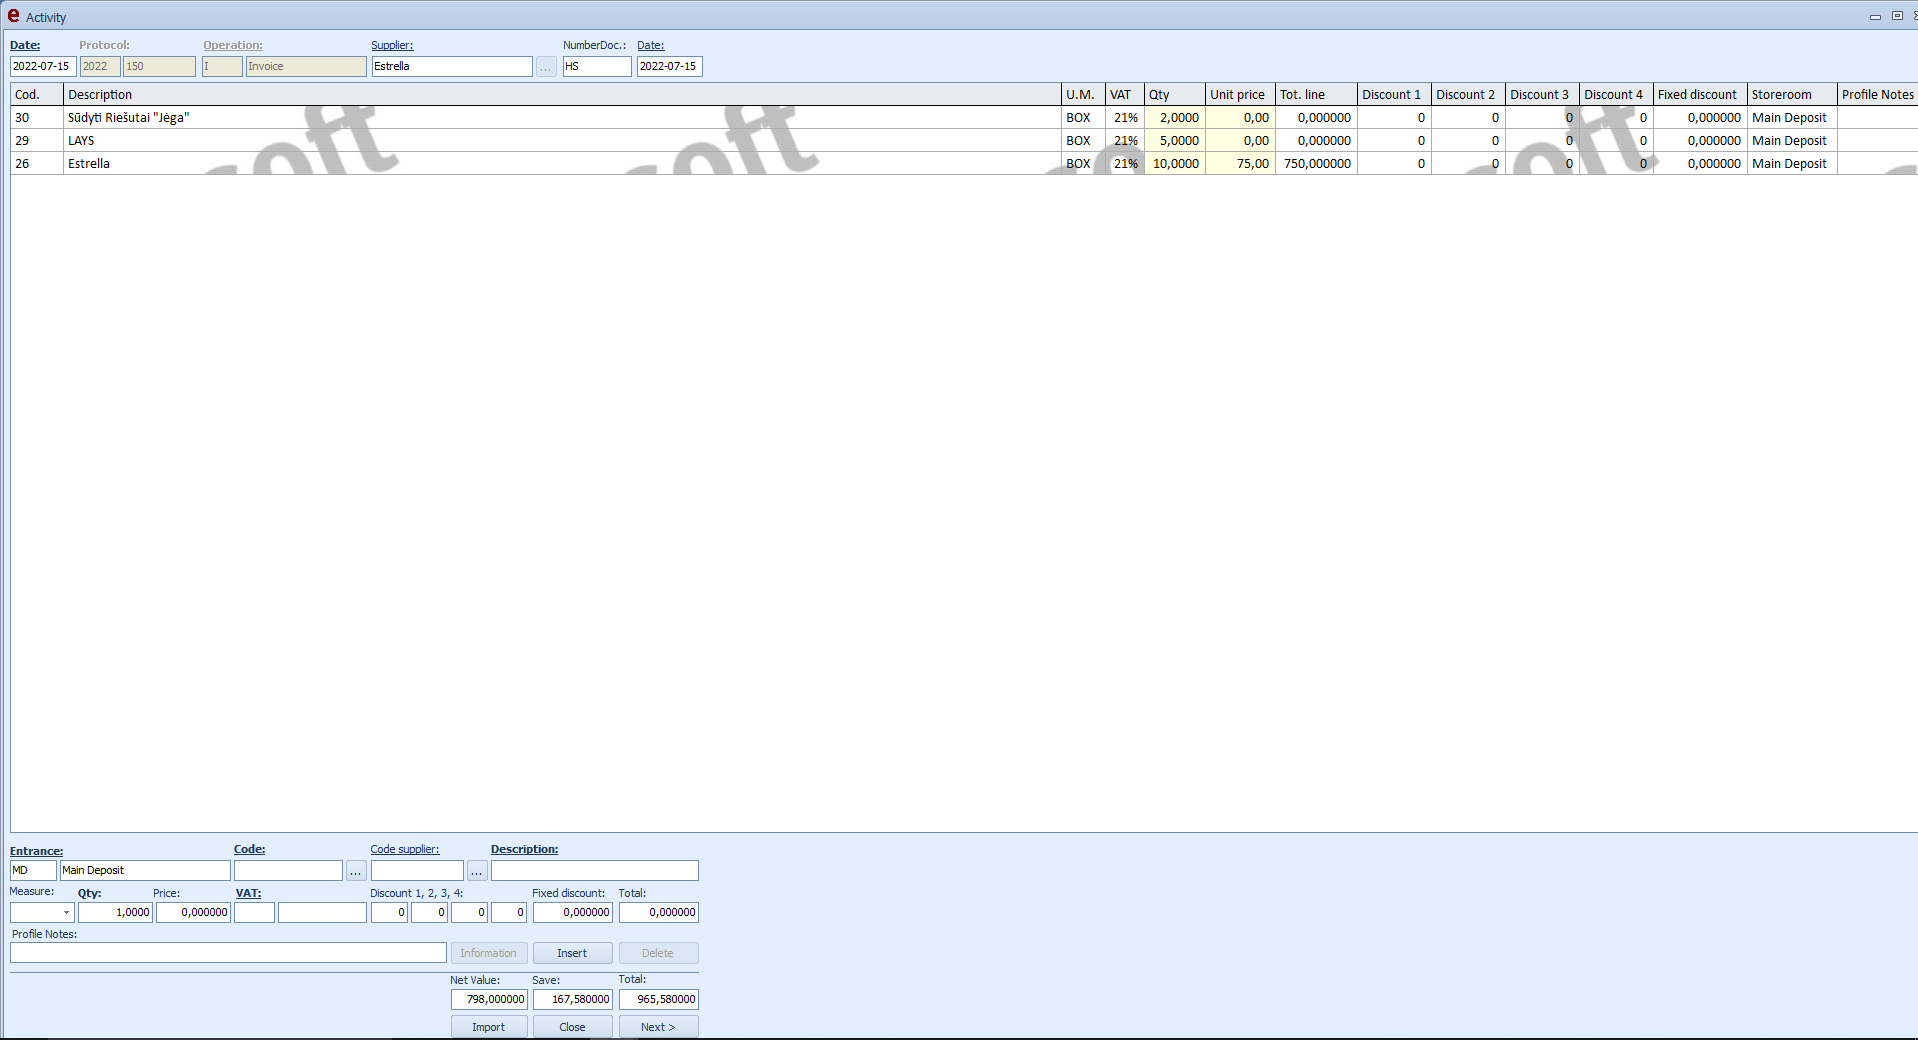The image size is (1918, 1040).
Task: Click the Qty column header
Action: 1175,95
